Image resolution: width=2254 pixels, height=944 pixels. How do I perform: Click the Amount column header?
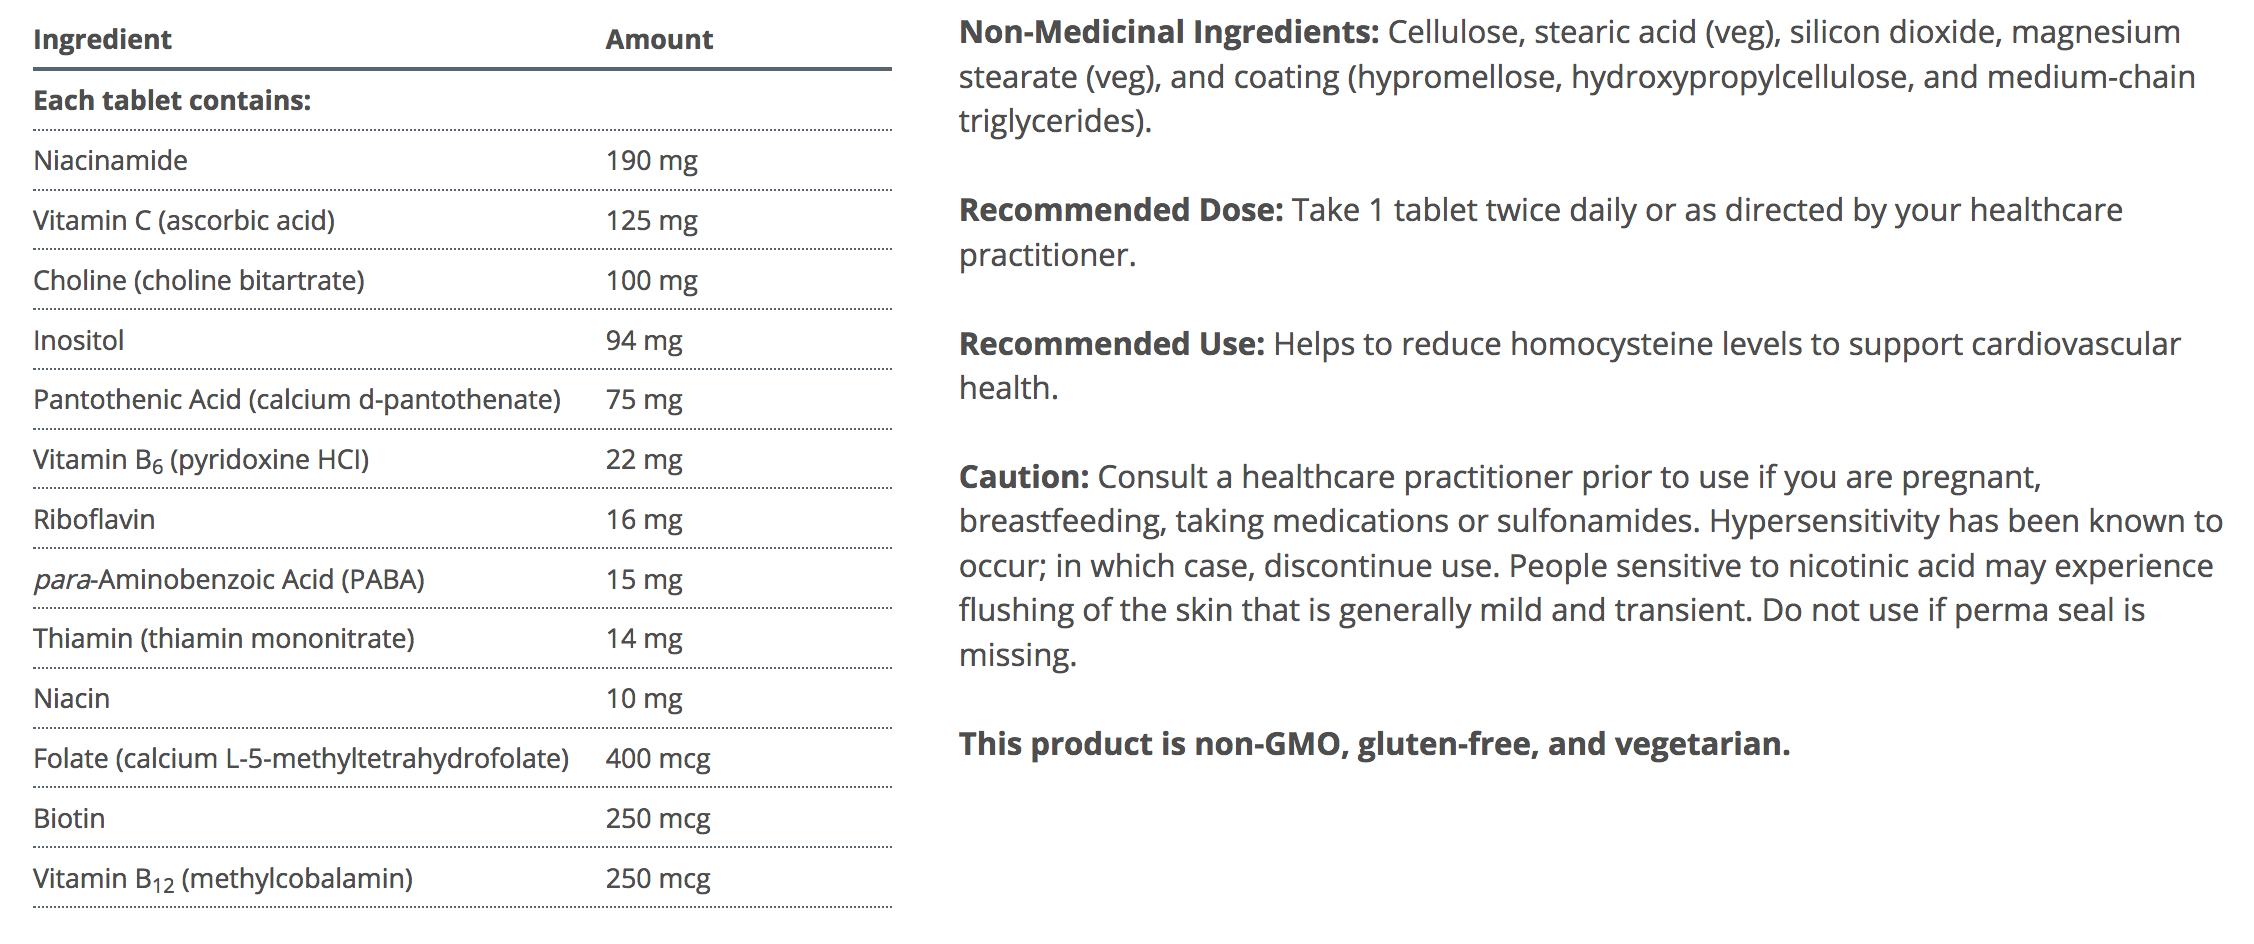(659, 40)
